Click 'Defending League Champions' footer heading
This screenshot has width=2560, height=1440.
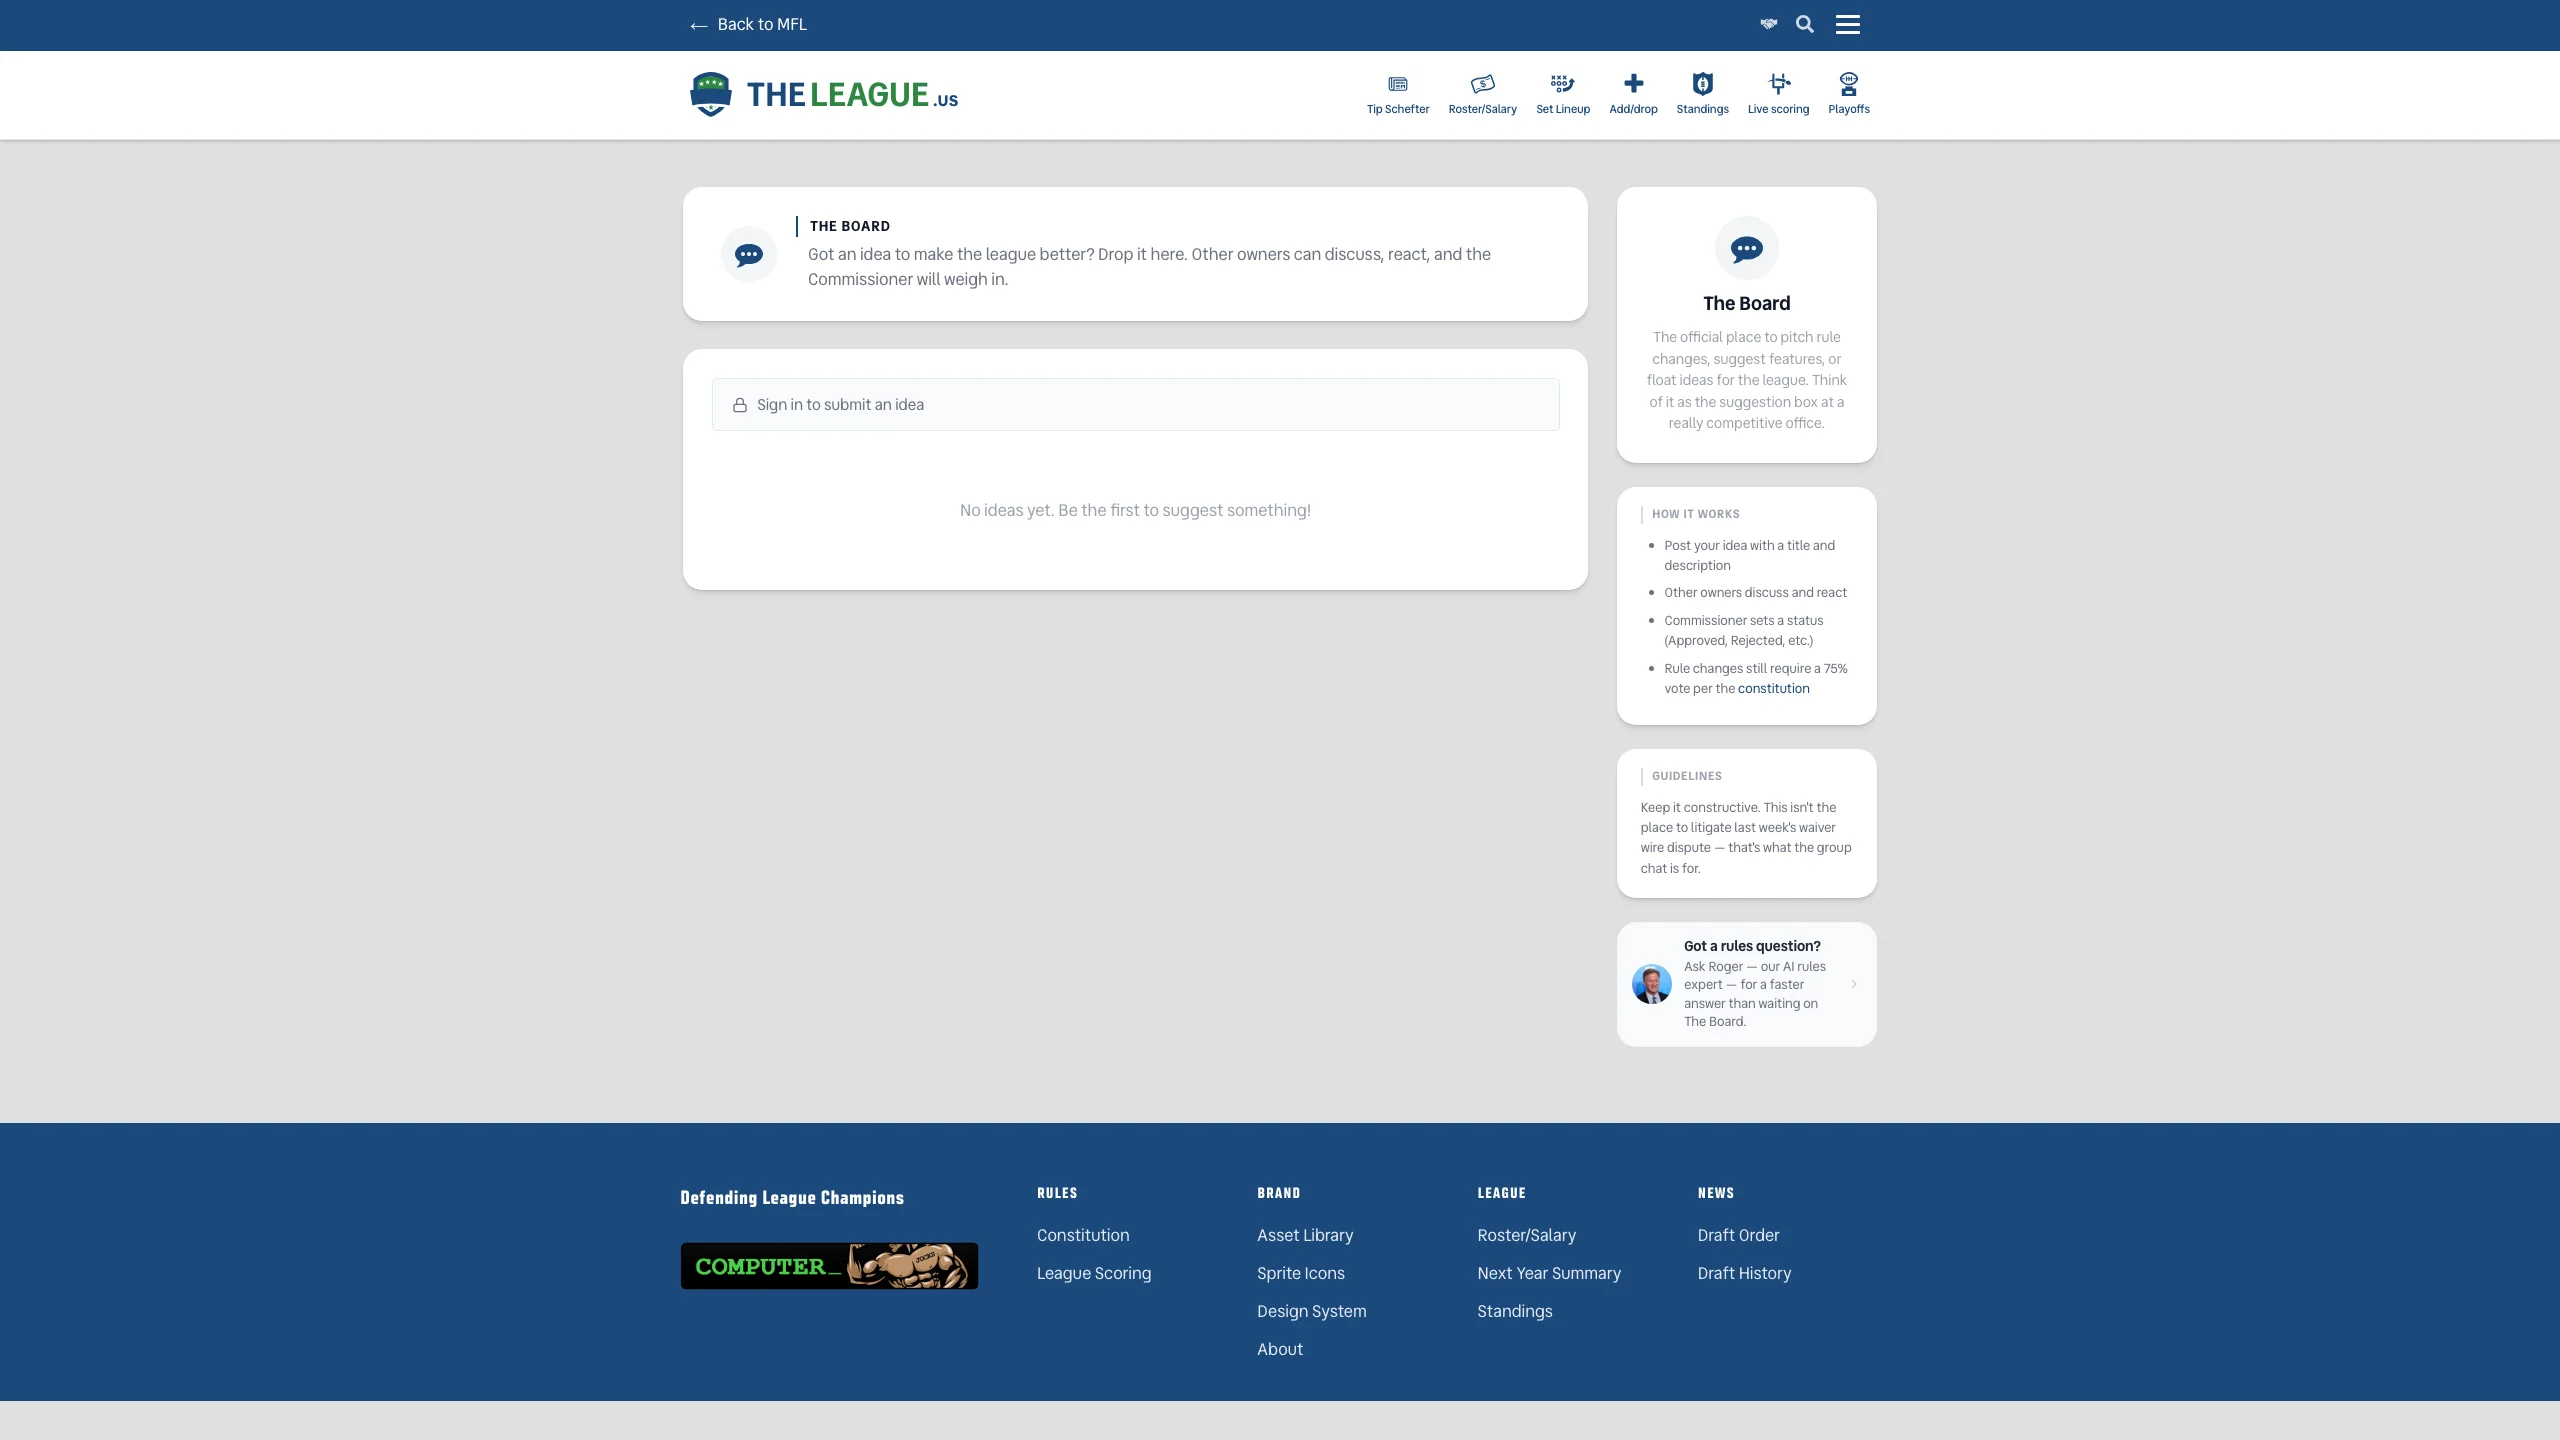pyautogui.click(x=792, y=1198)
